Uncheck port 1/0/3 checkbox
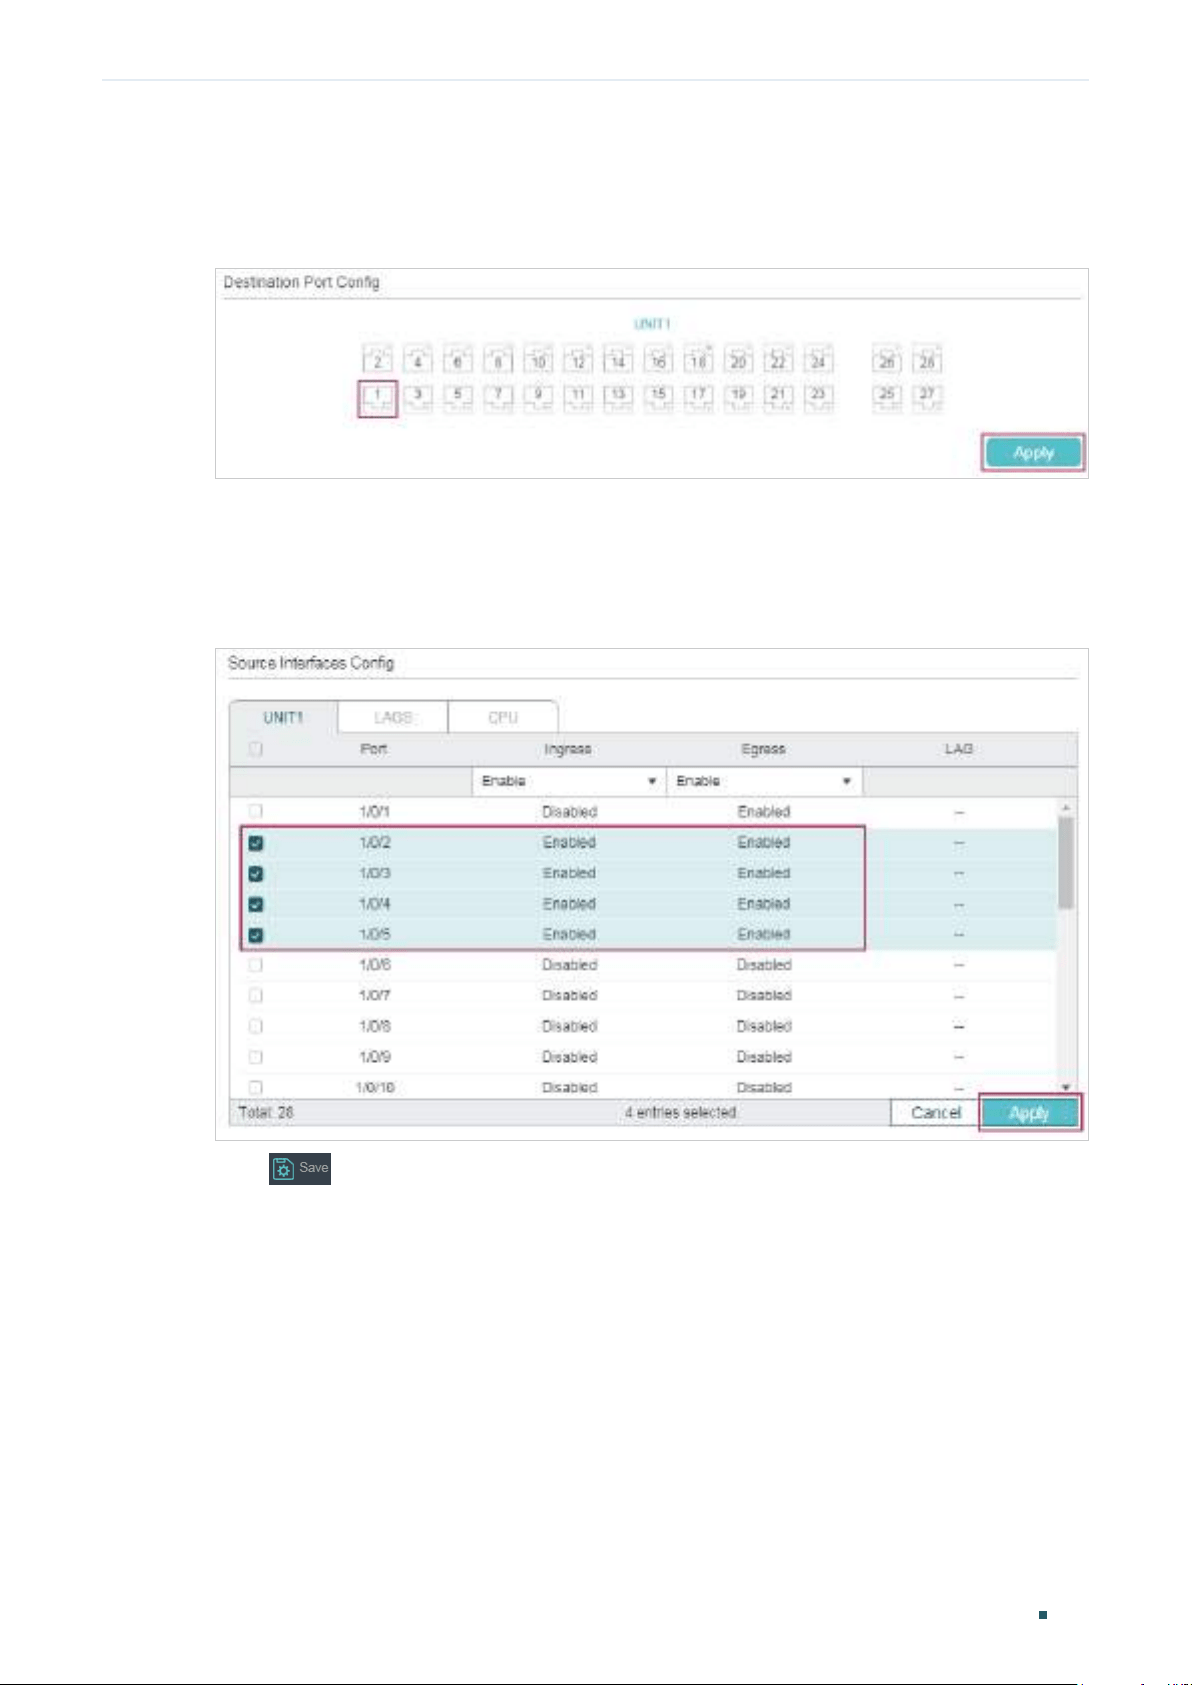The height and width of the screenshot is (1685, 1192). coord(256,873)
